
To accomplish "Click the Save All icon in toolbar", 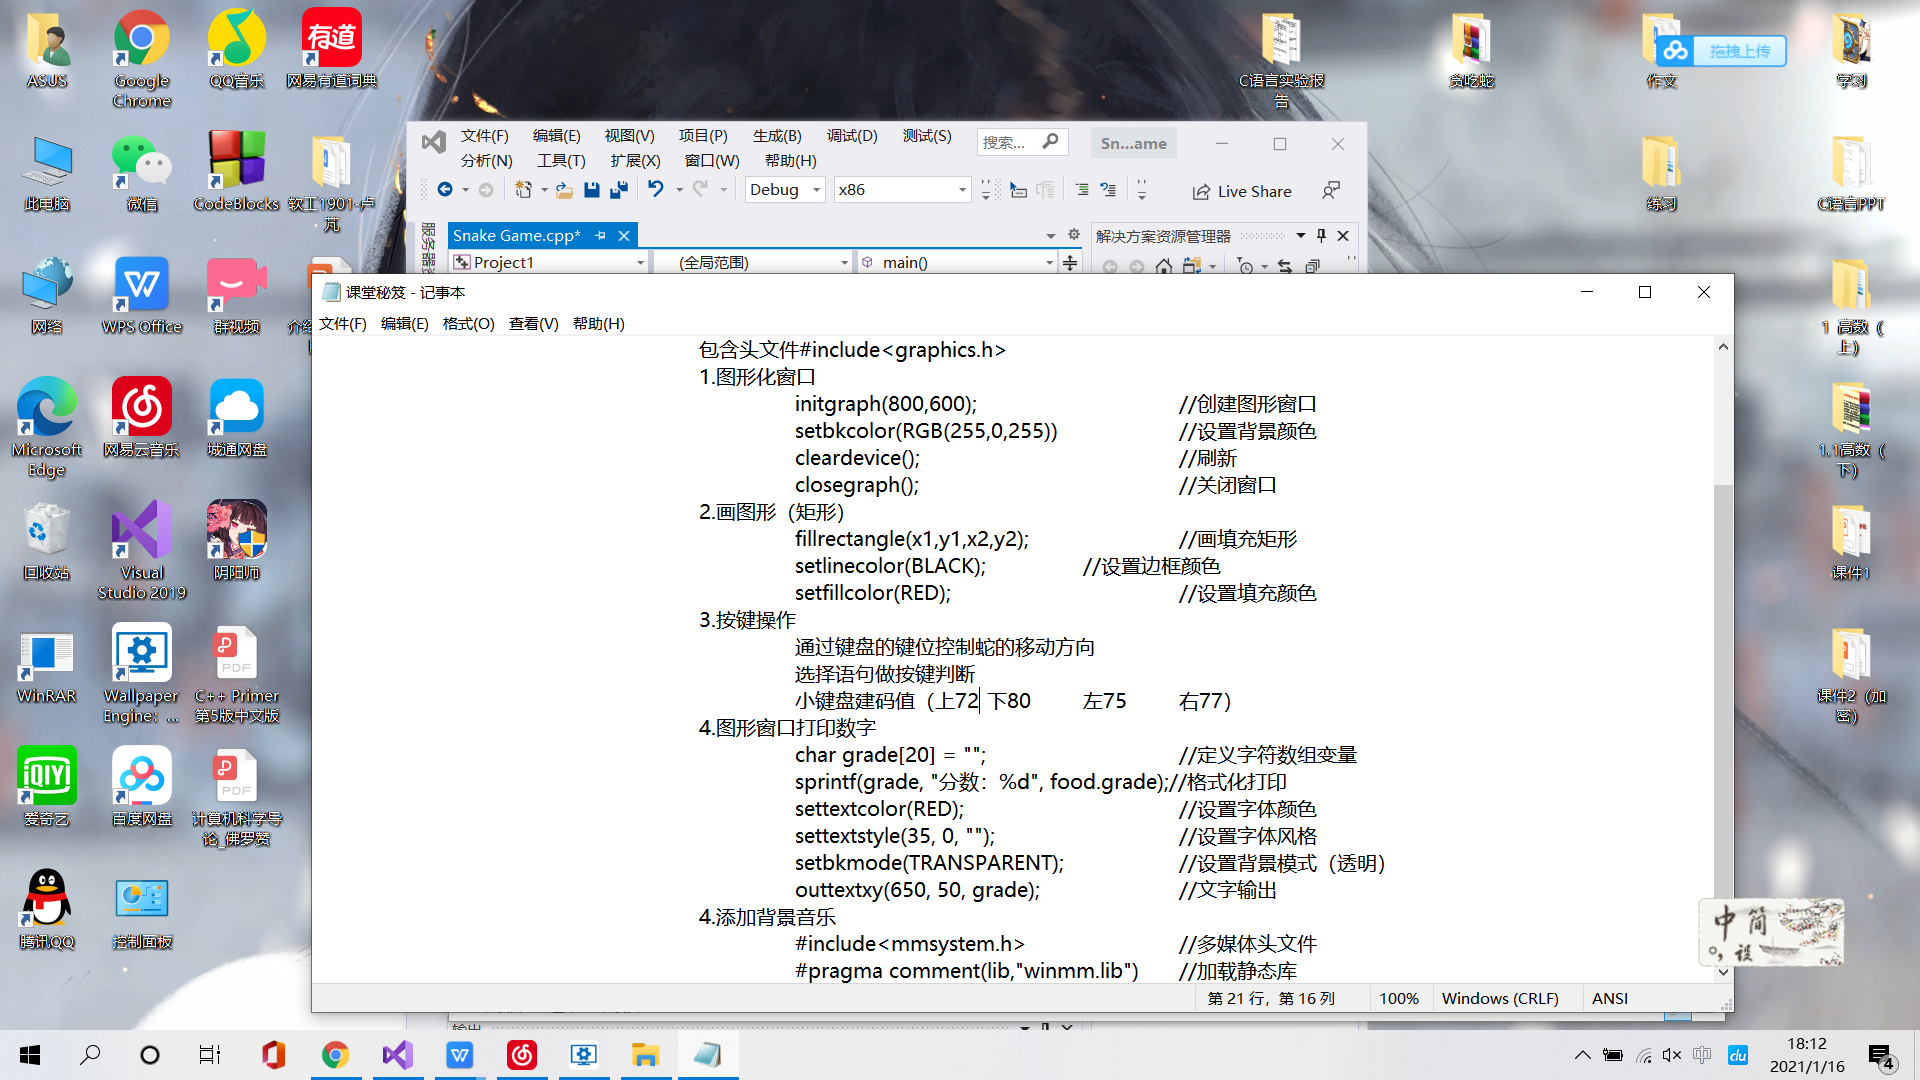I will pos(619,190).
